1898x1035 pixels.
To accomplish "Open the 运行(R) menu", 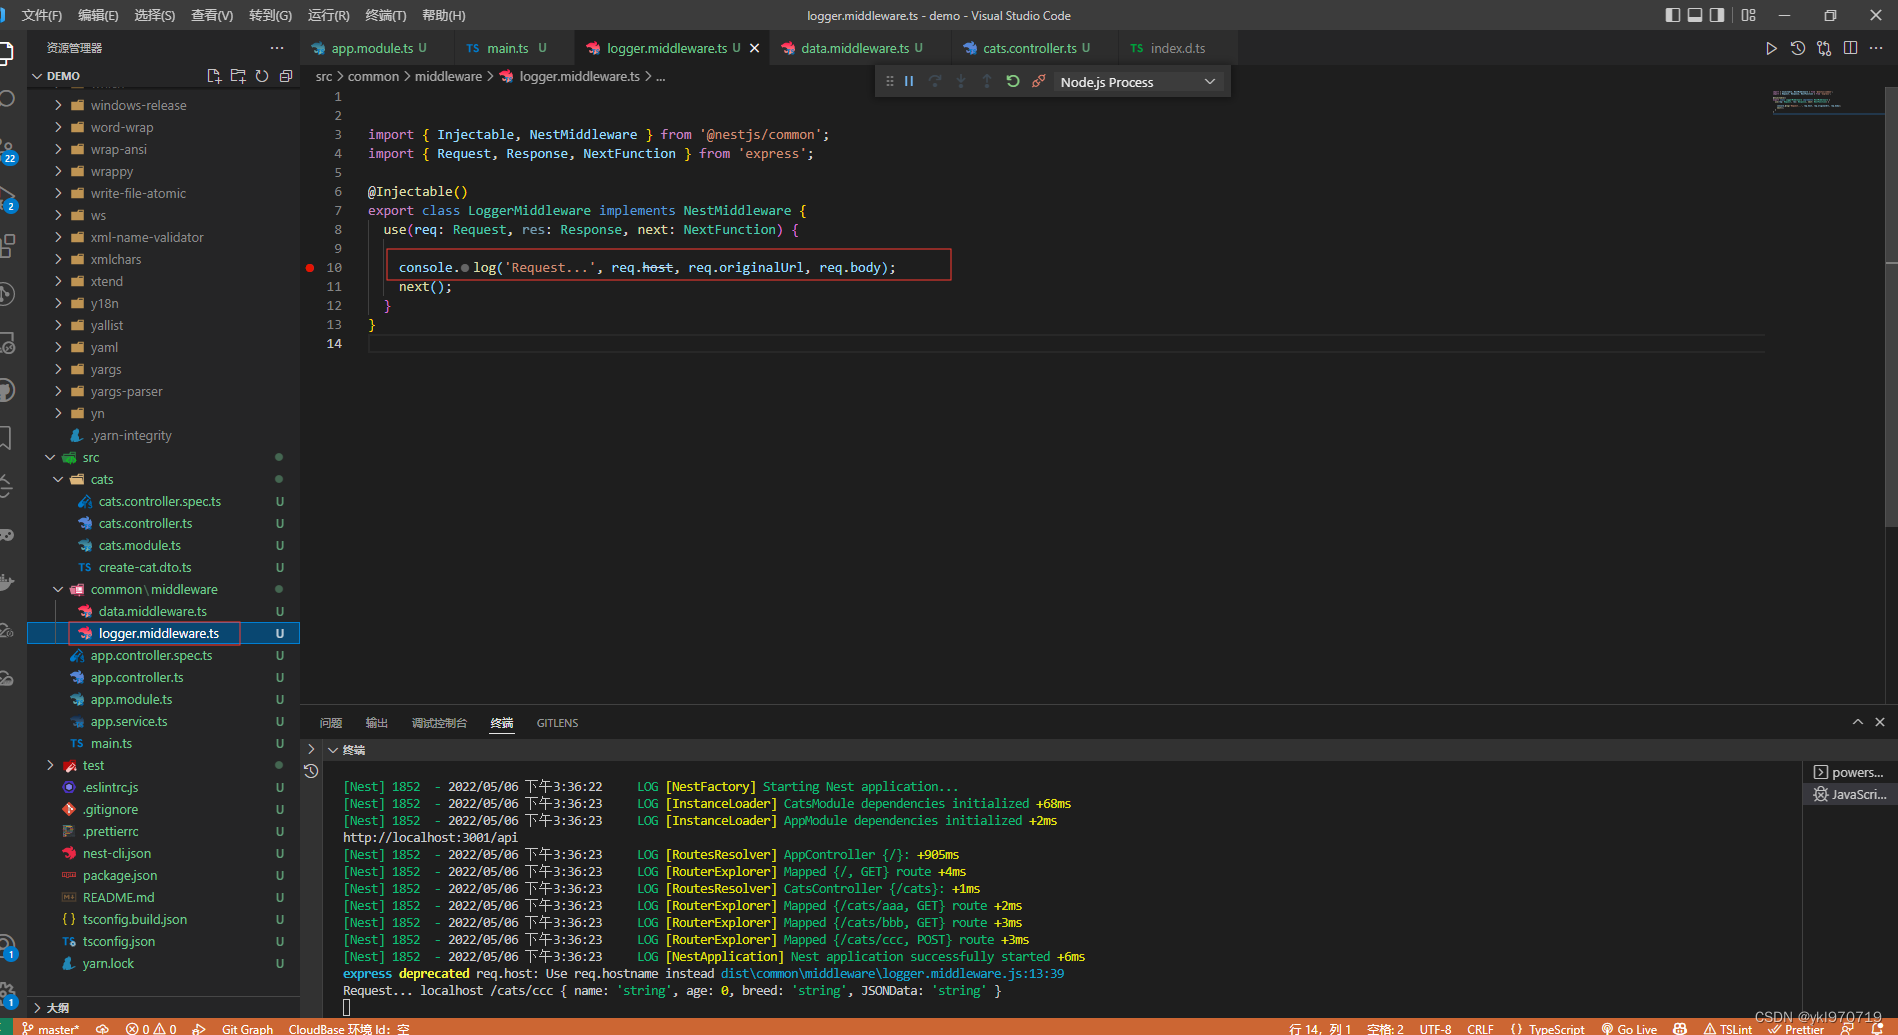I will 328,15.
